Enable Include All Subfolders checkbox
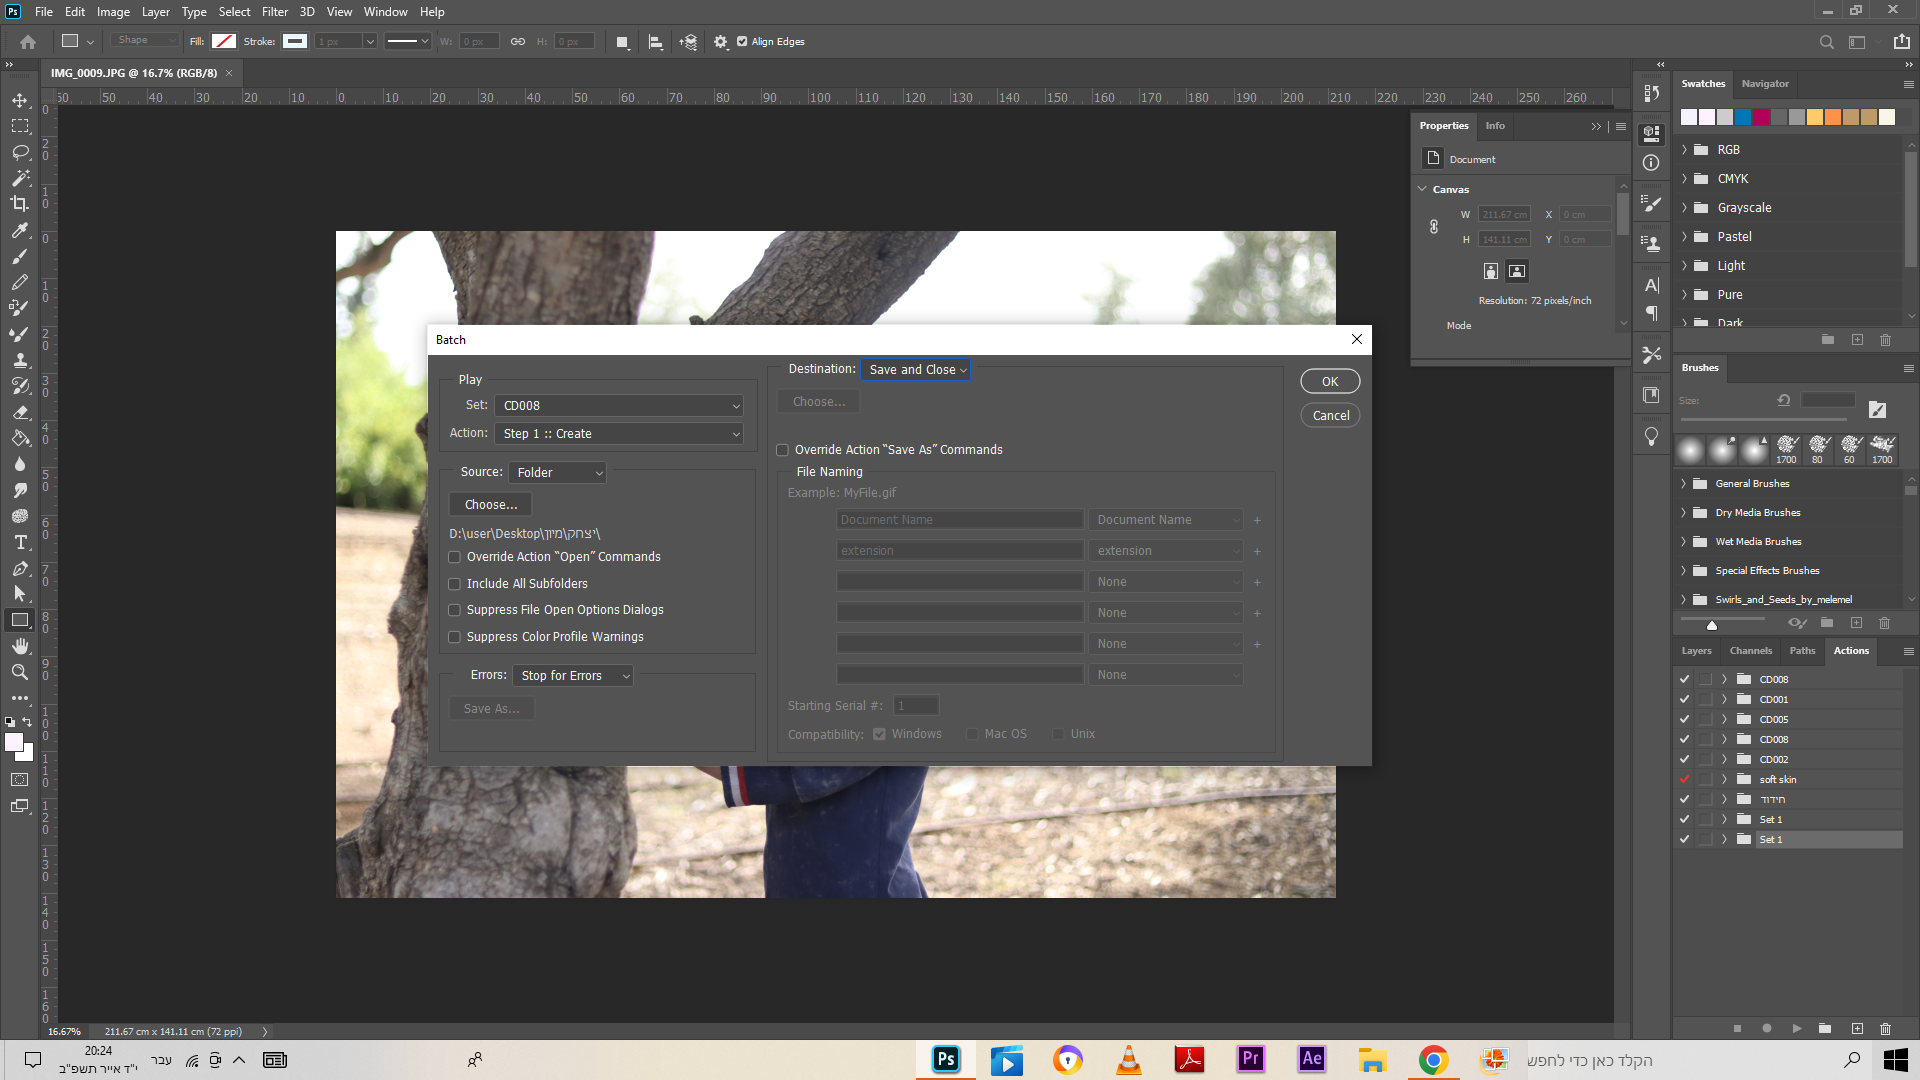Image resolution: width=1920 pixels, height=1080 pixels. (455, 584)
